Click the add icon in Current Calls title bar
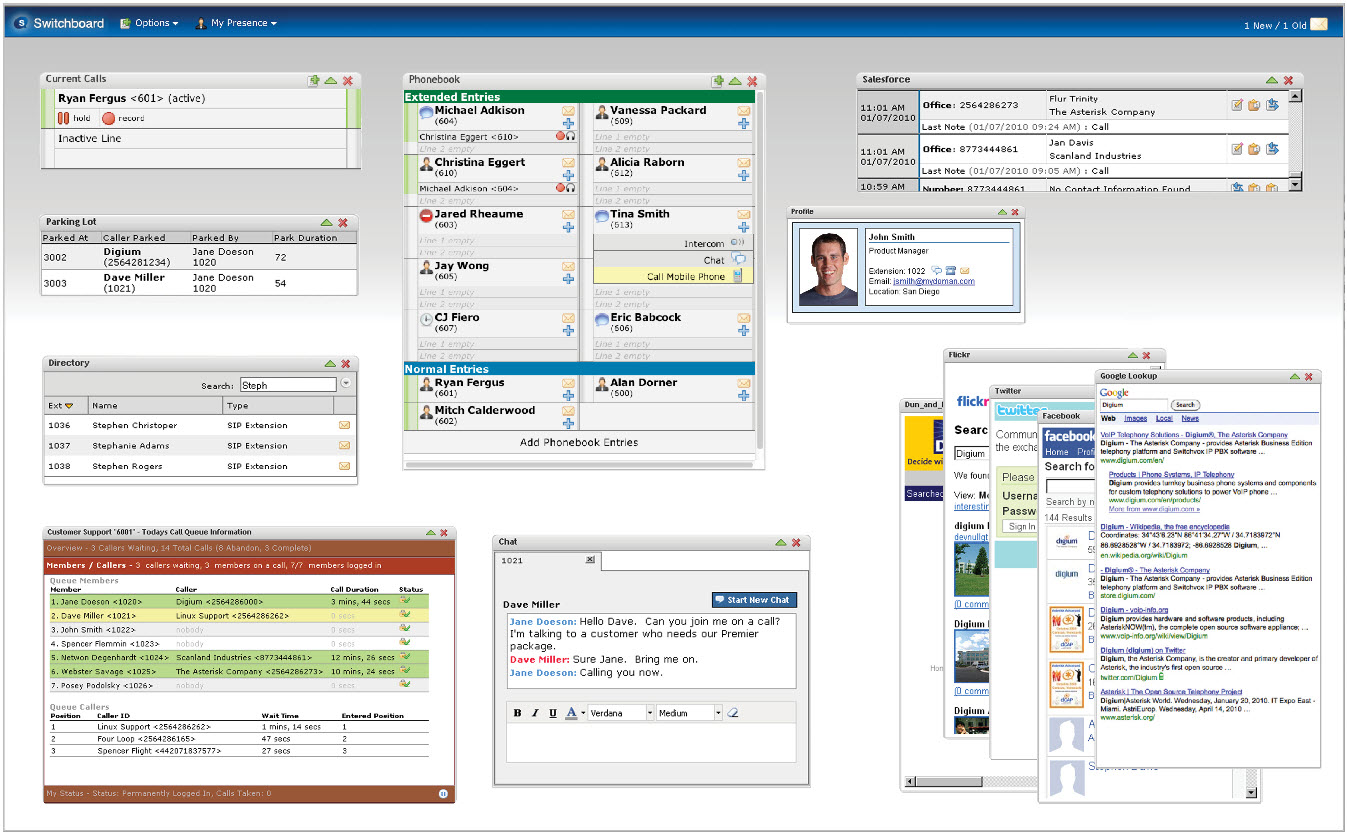Image resolution: width=1347 pixels, height=834 pixels. (x=314, y=80)
